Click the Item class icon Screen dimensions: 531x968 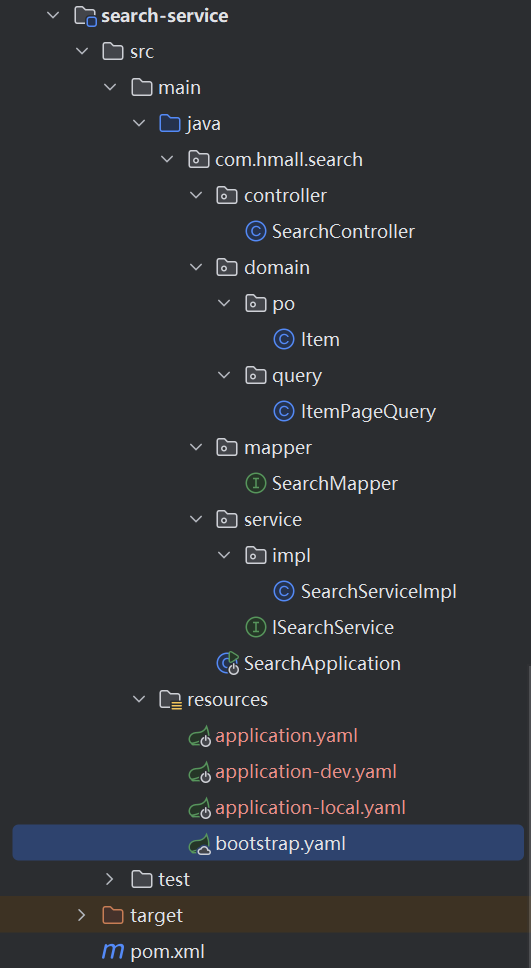tap(283, 339)
